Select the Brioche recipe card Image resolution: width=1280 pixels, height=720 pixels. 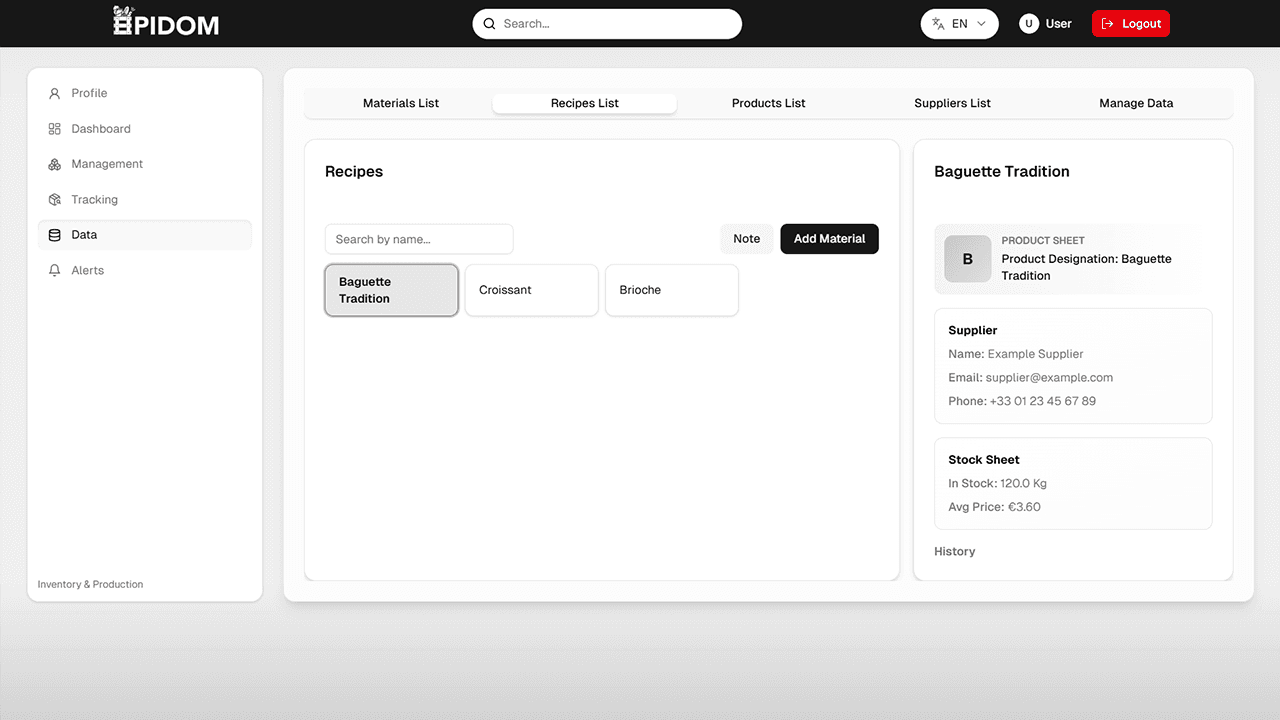coord(671,290)
